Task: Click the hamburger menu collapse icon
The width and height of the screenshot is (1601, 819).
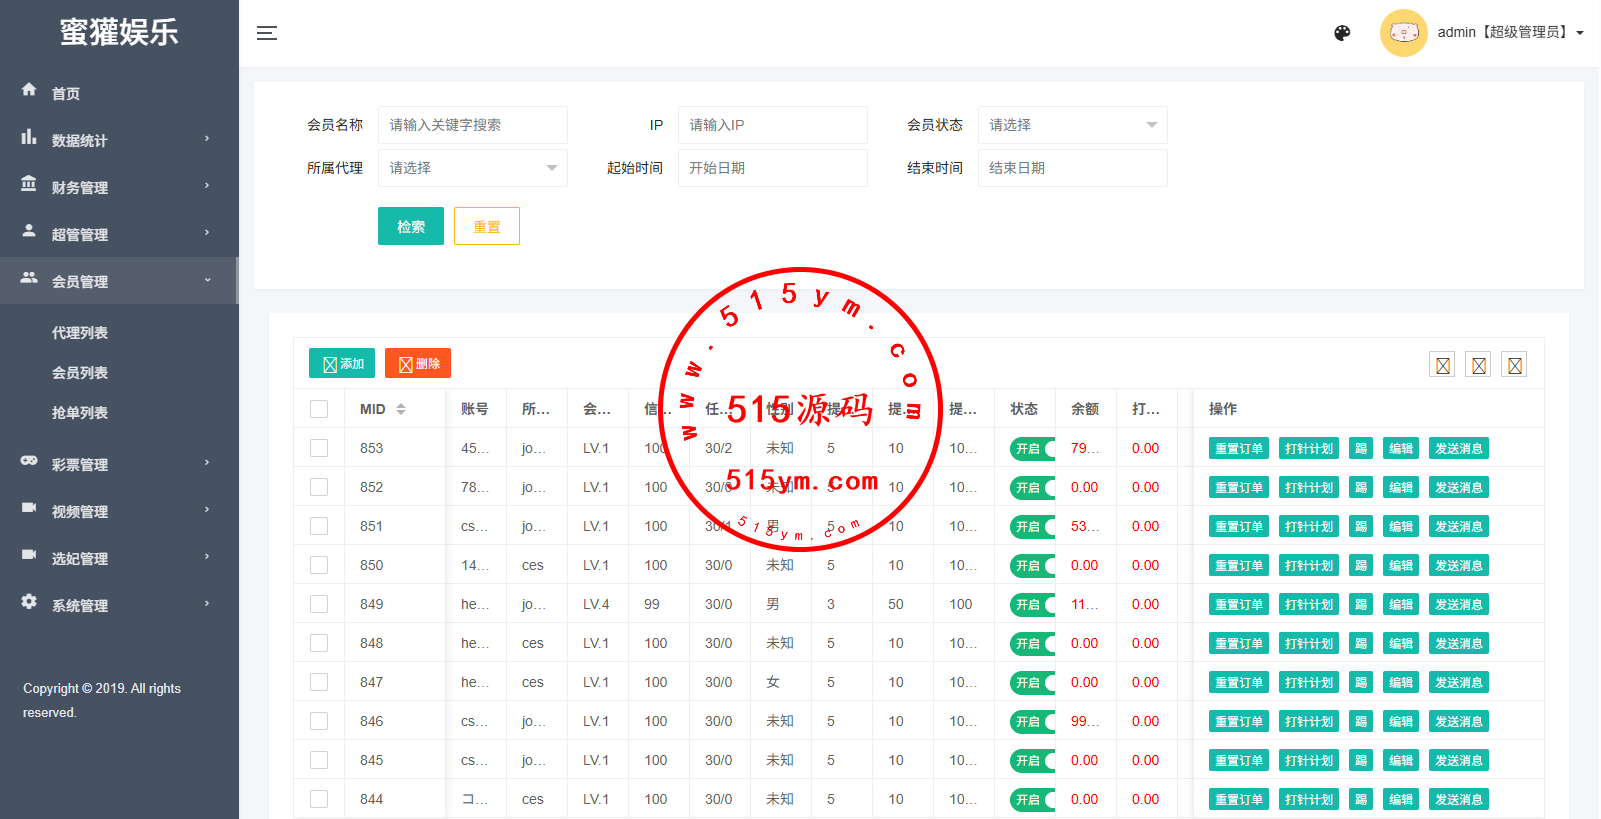Action: (267, 33)
